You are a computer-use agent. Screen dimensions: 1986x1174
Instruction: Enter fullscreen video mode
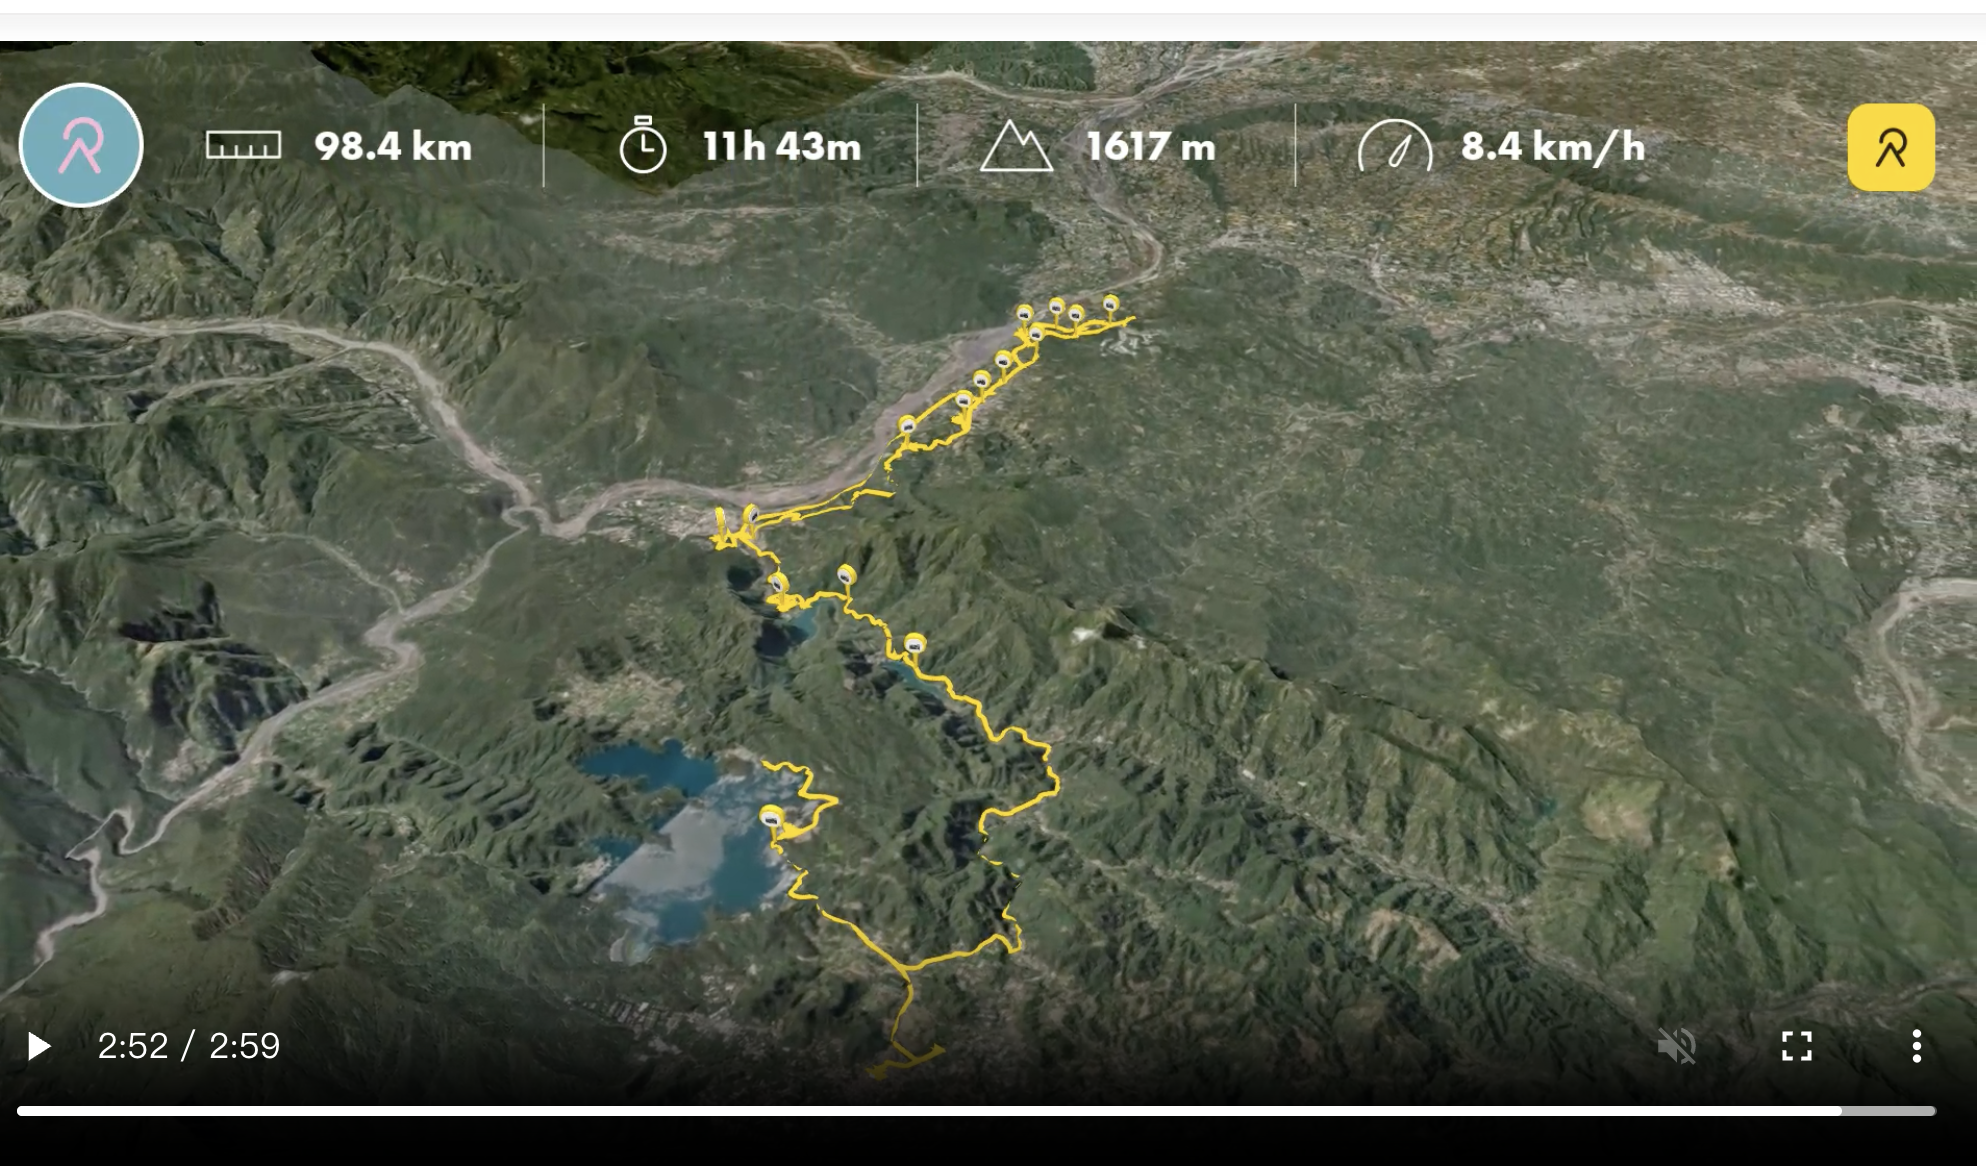(1797, 1046)
